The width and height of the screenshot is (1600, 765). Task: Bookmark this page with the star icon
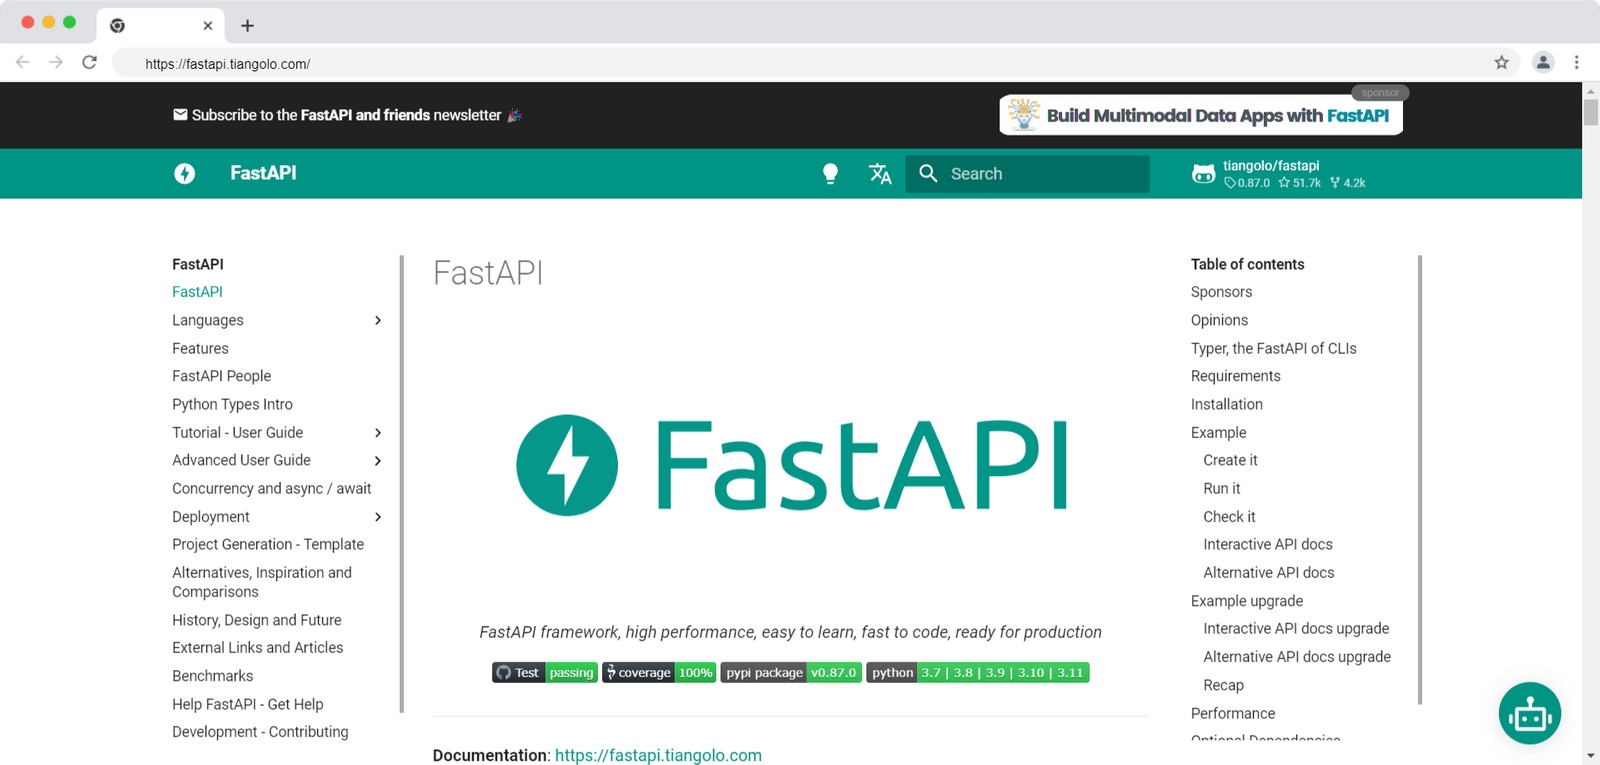[1501, 63]
